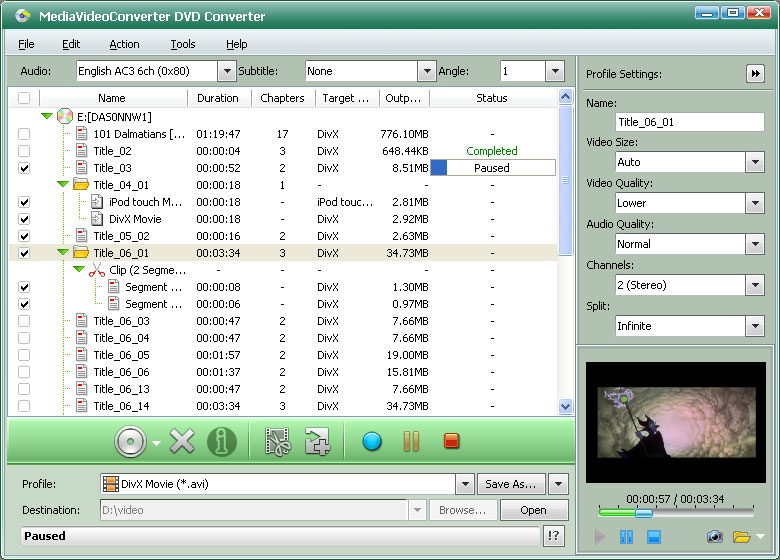Uncheck the DivX Movie row checkbox
The image size is (780, 560).
(24, 219)
